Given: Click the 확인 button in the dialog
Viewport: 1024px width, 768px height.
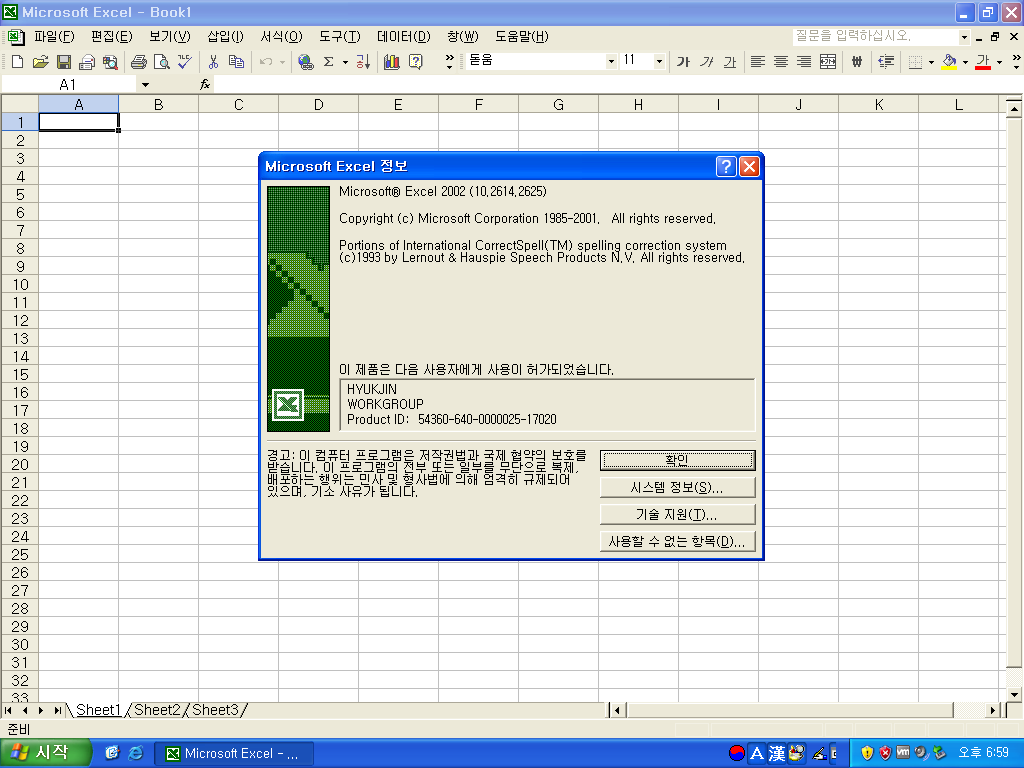Looking at the screenshot, I should click(x=677, y=460).
